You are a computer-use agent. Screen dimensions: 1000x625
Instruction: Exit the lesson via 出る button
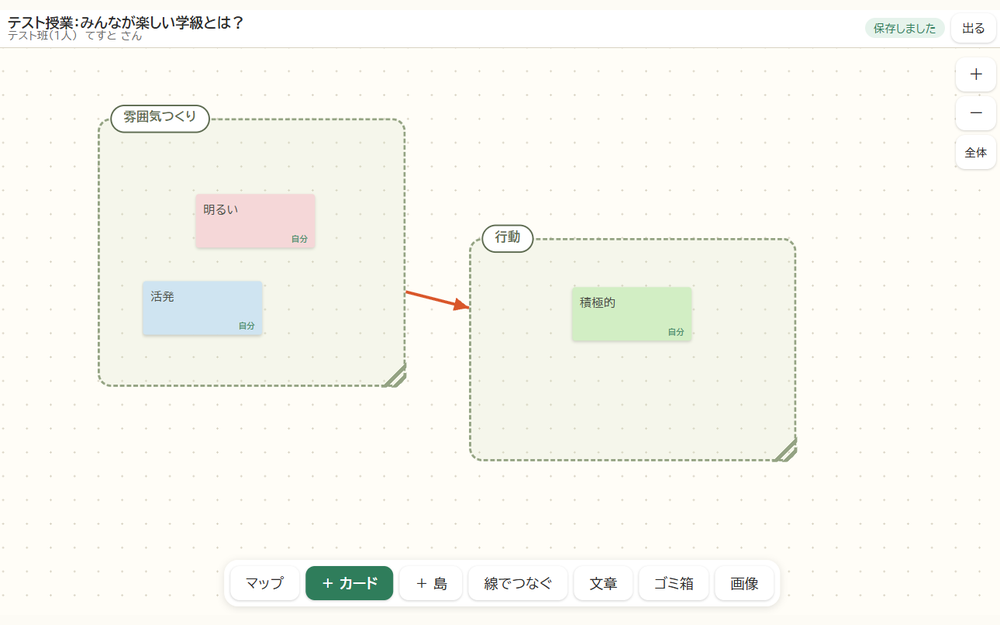973,29
